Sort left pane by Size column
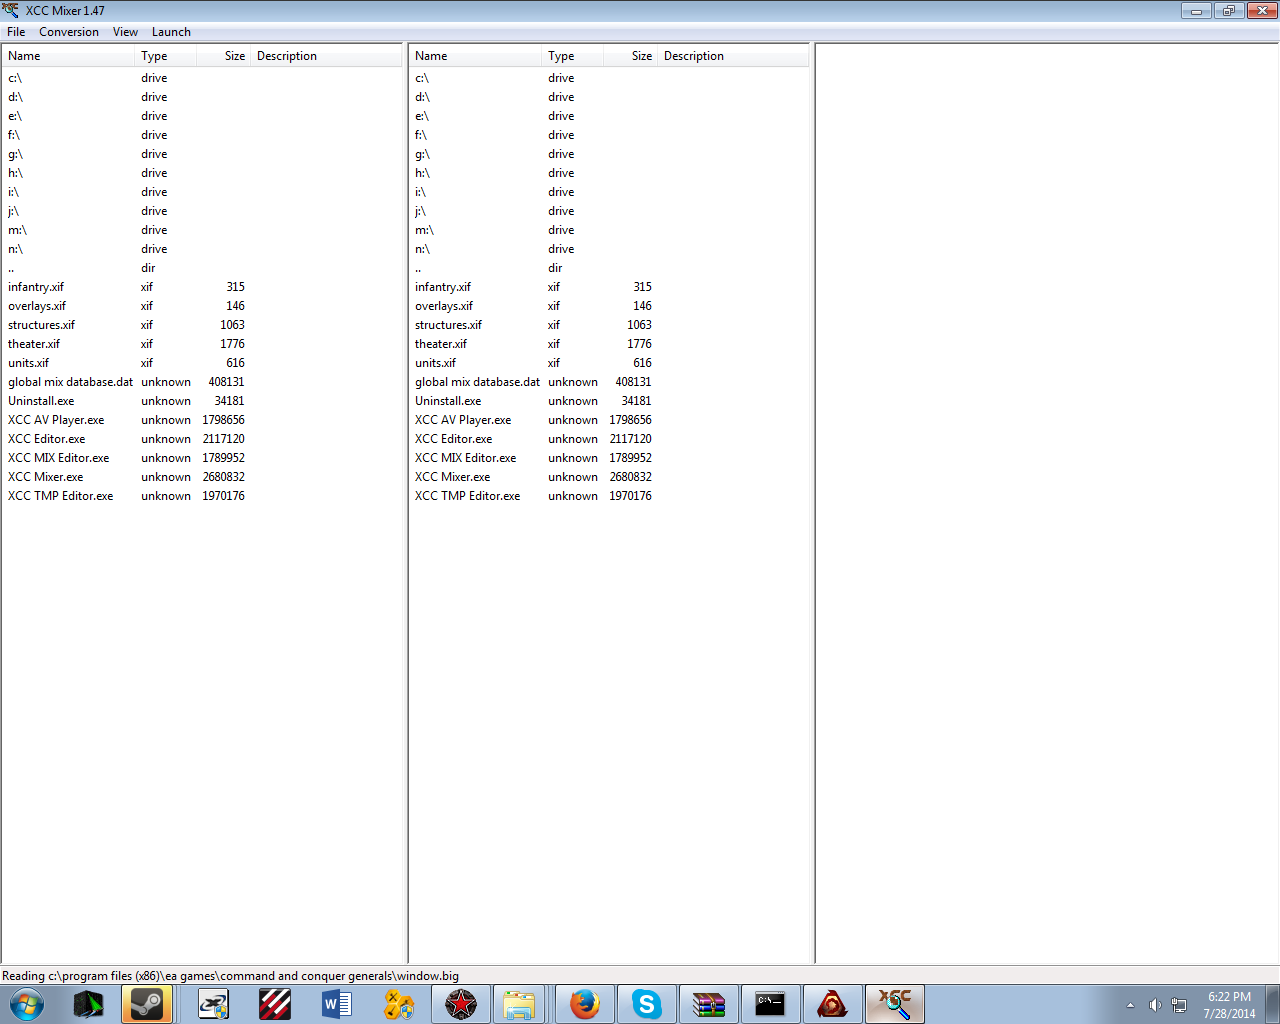The width and height of the screenshot is (1280, 1024). (x=234, y=56)
